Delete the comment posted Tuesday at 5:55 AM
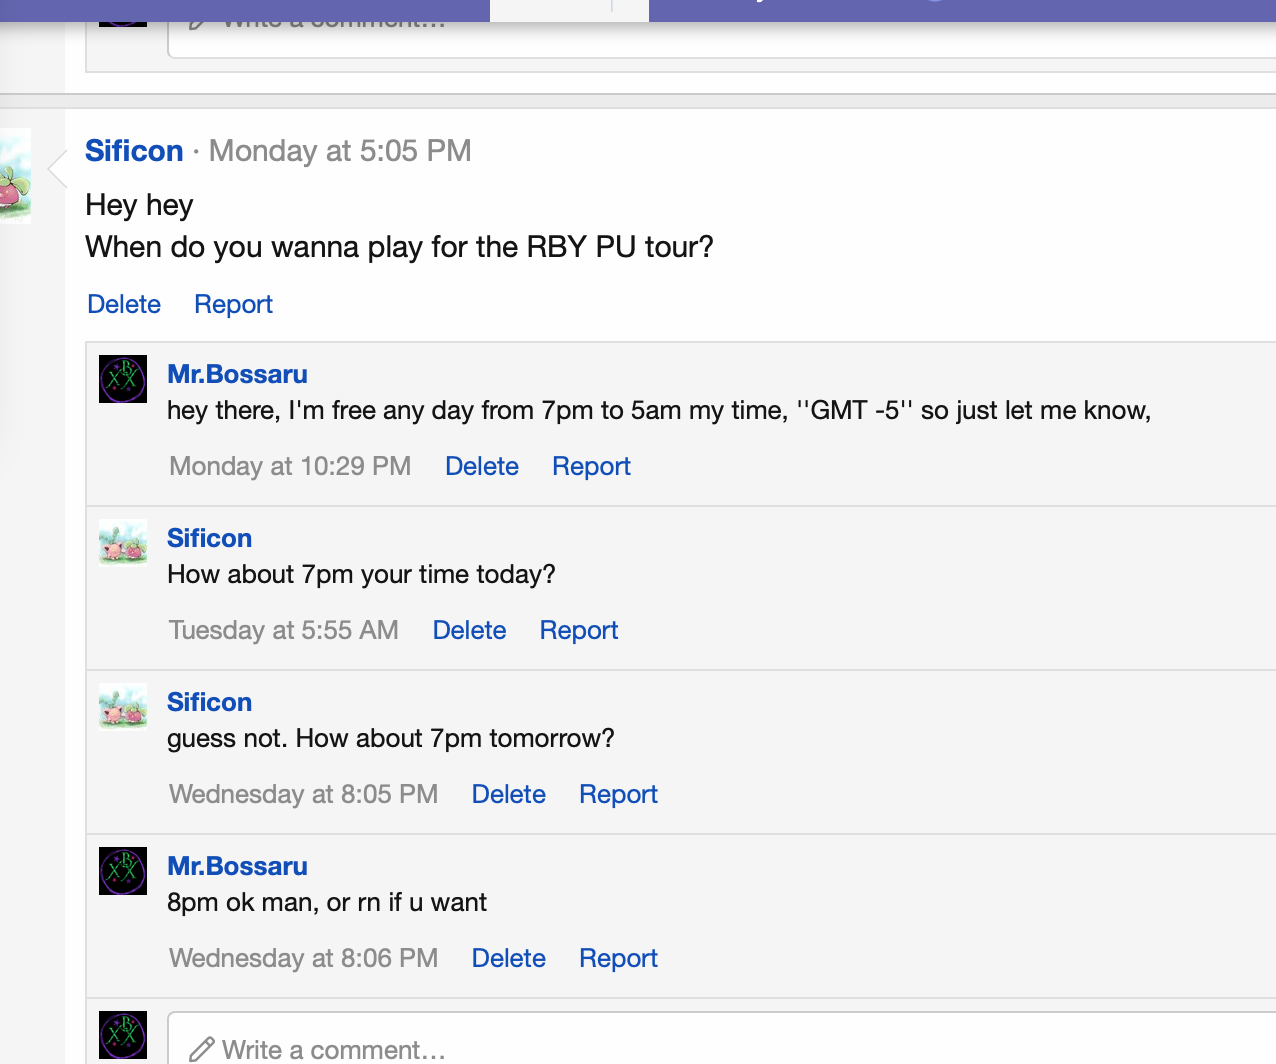Viewport: 1276px width, 1064px height. click(469, 630)
